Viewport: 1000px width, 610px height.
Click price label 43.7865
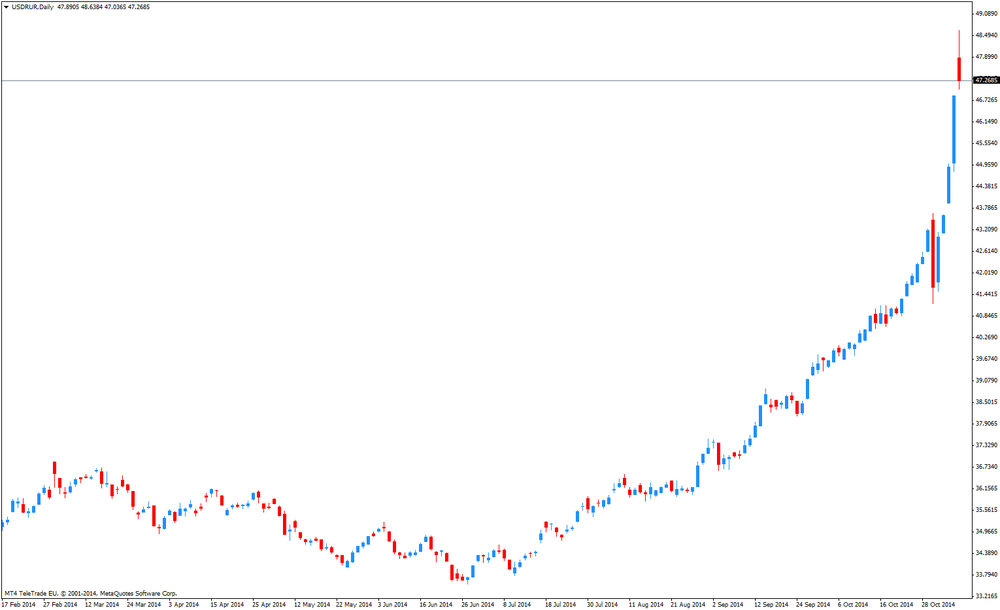986,207
